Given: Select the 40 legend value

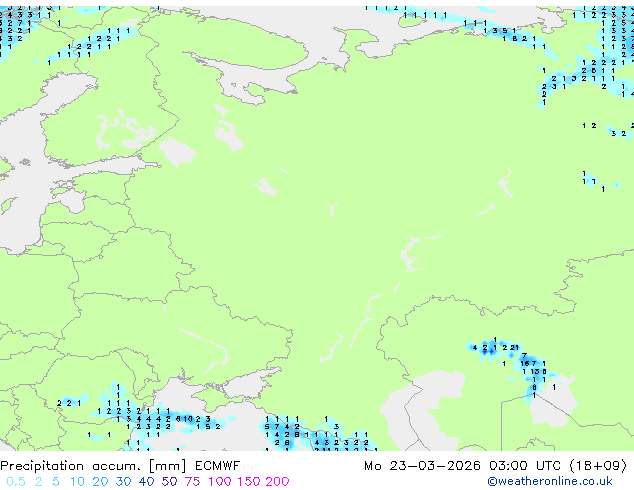Looking at the screenshot, I should pos(146,482).
